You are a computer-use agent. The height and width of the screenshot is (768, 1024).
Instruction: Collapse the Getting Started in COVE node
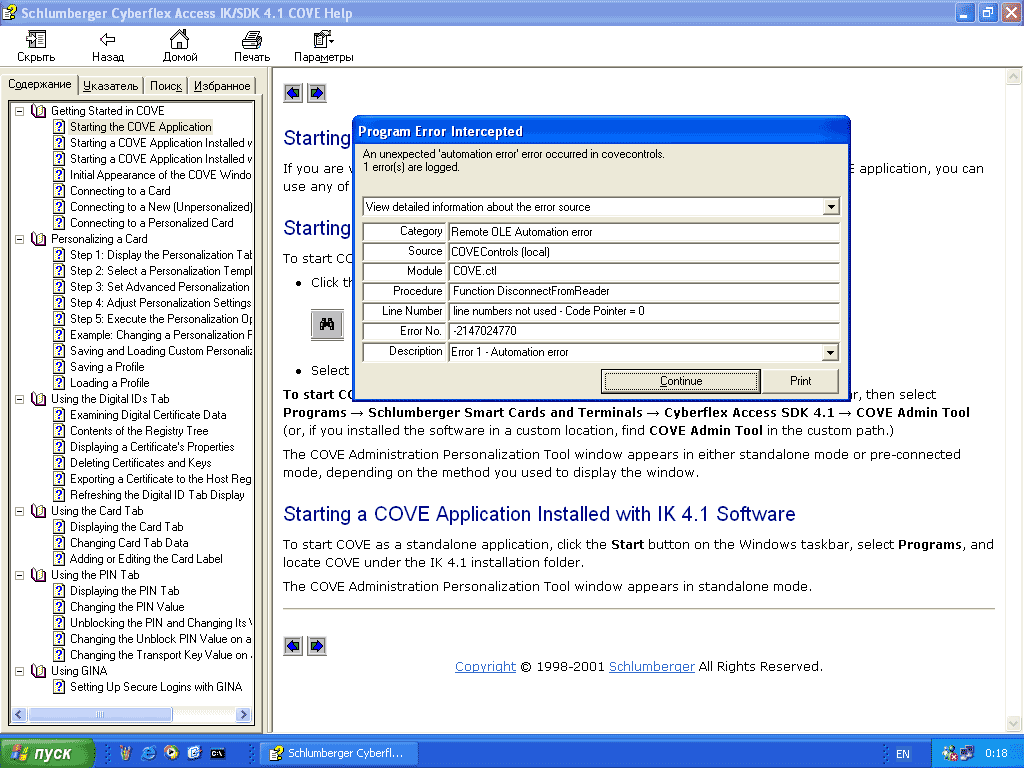point(20,111)
